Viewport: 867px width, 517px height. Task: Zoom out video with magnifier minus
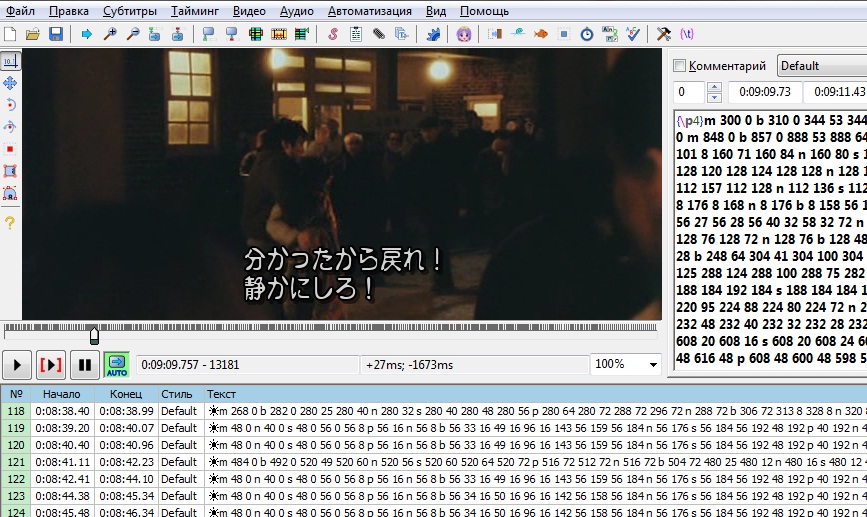pos(132,34)
